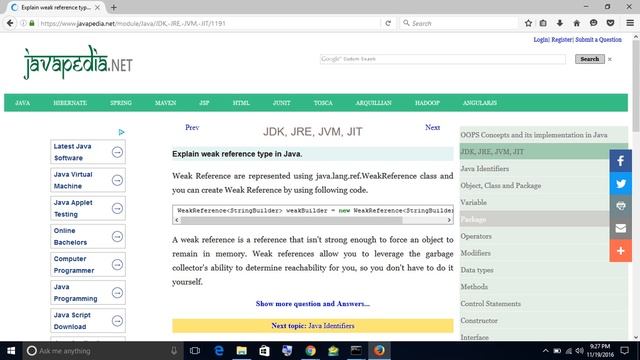Open the Windows Store taskbar icon
This screenshot has height=360, width=640.
pyautogui.click(x=264, y=351)
